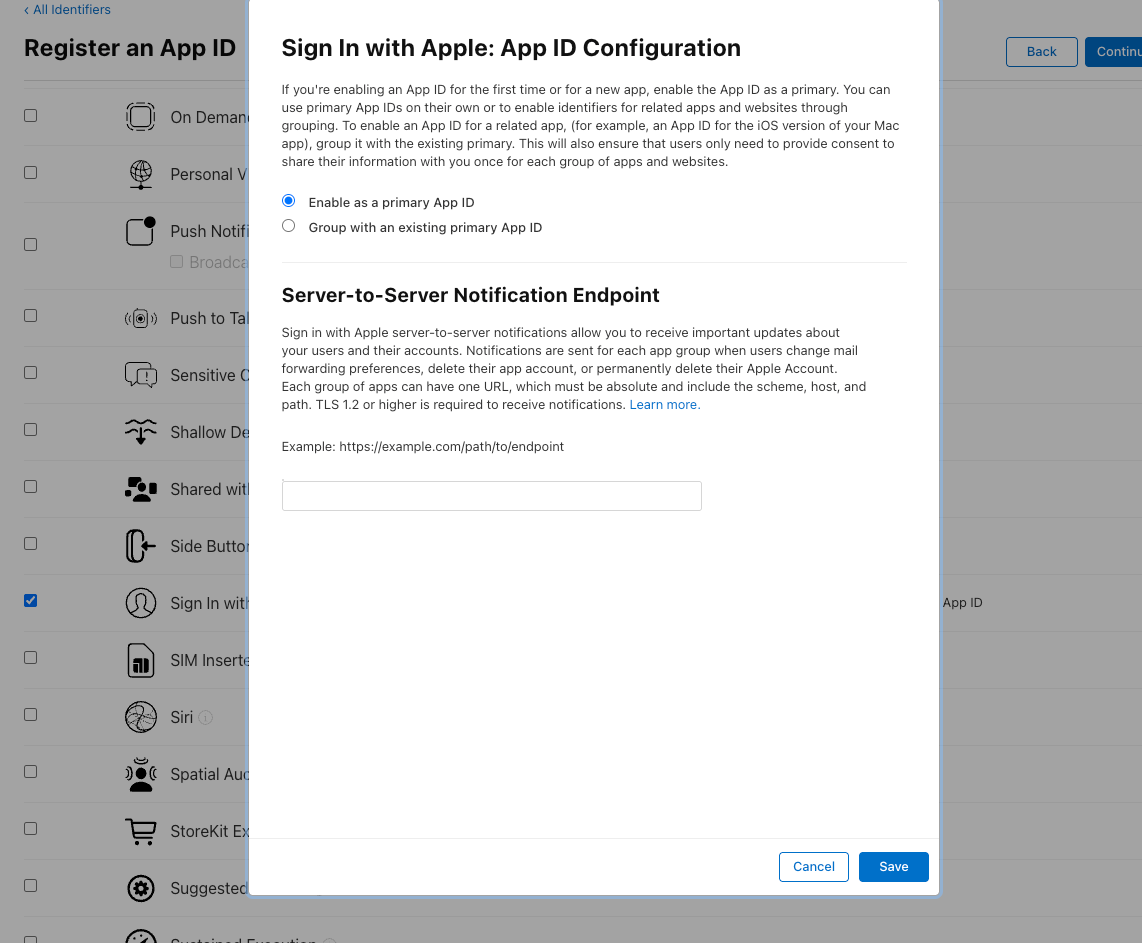The height and width of the screenshot is (943, 1142).
Task: Click the Push Notifications badge icon
Action: pos(141,231)
